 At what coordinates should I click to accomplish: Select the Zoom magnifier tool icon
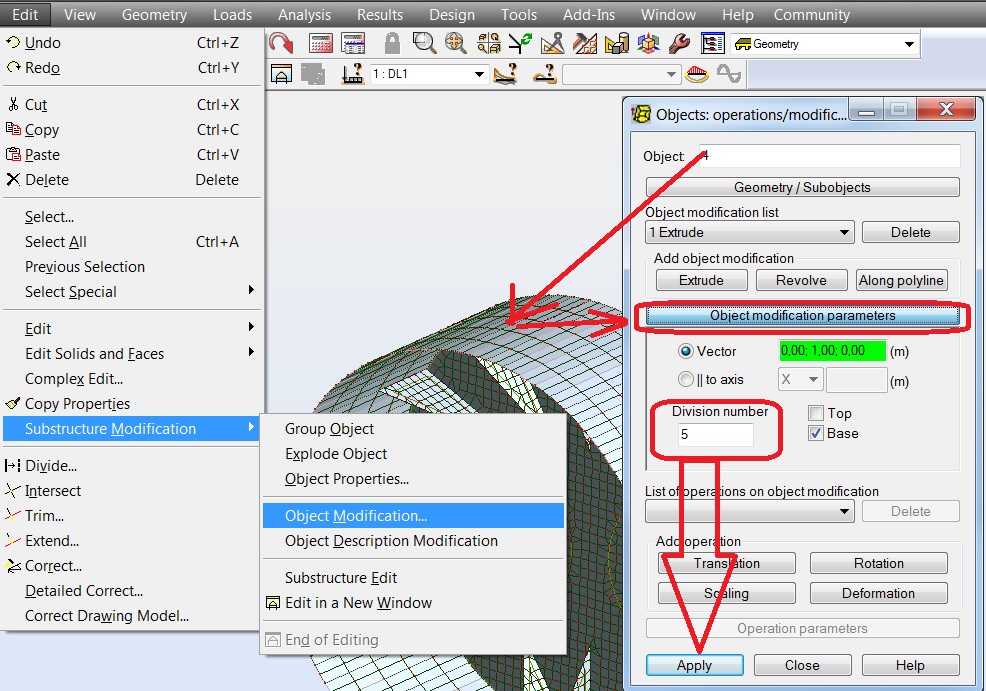pos(424,42)
